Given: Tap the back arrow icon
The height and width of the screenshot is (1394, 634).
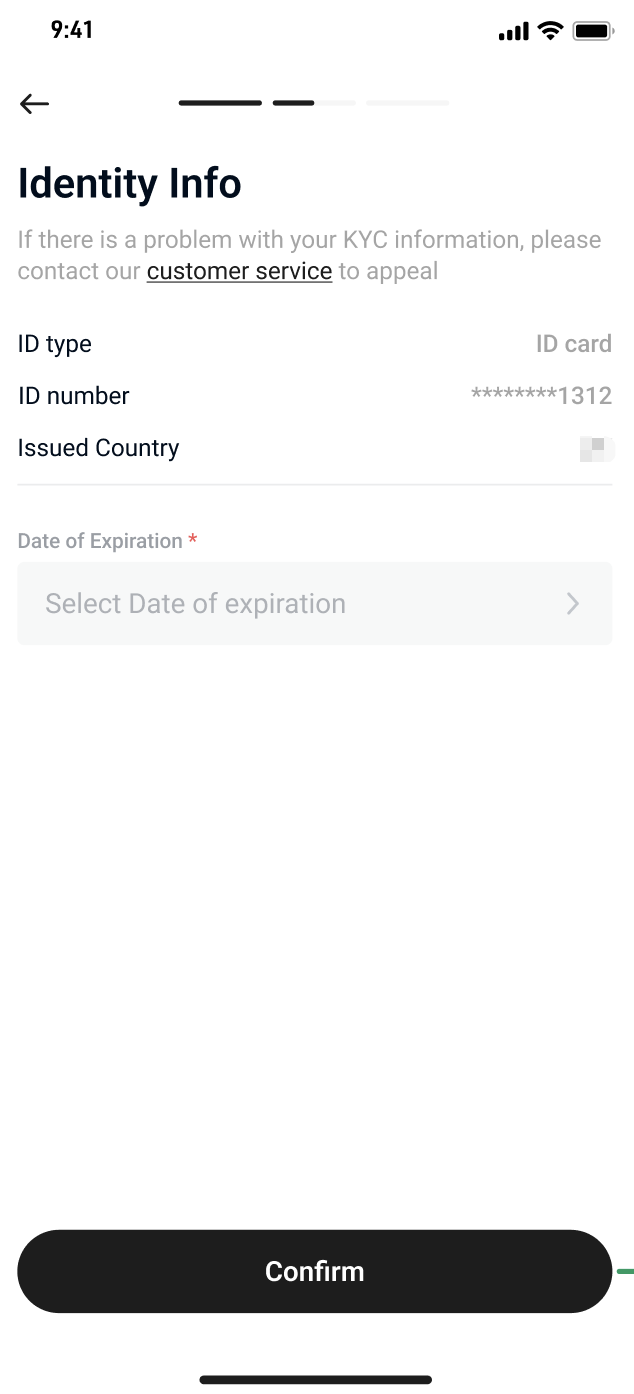Looking at the screenshot, I should (x=34, y=103).
